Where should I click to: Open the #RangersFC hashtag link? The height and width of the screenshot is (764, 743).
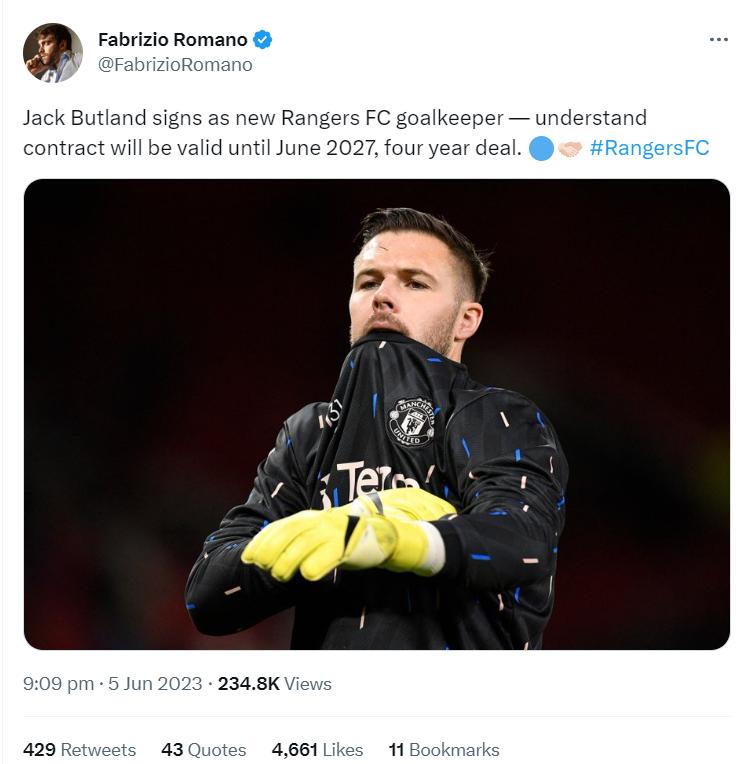(x=649, y=148)
